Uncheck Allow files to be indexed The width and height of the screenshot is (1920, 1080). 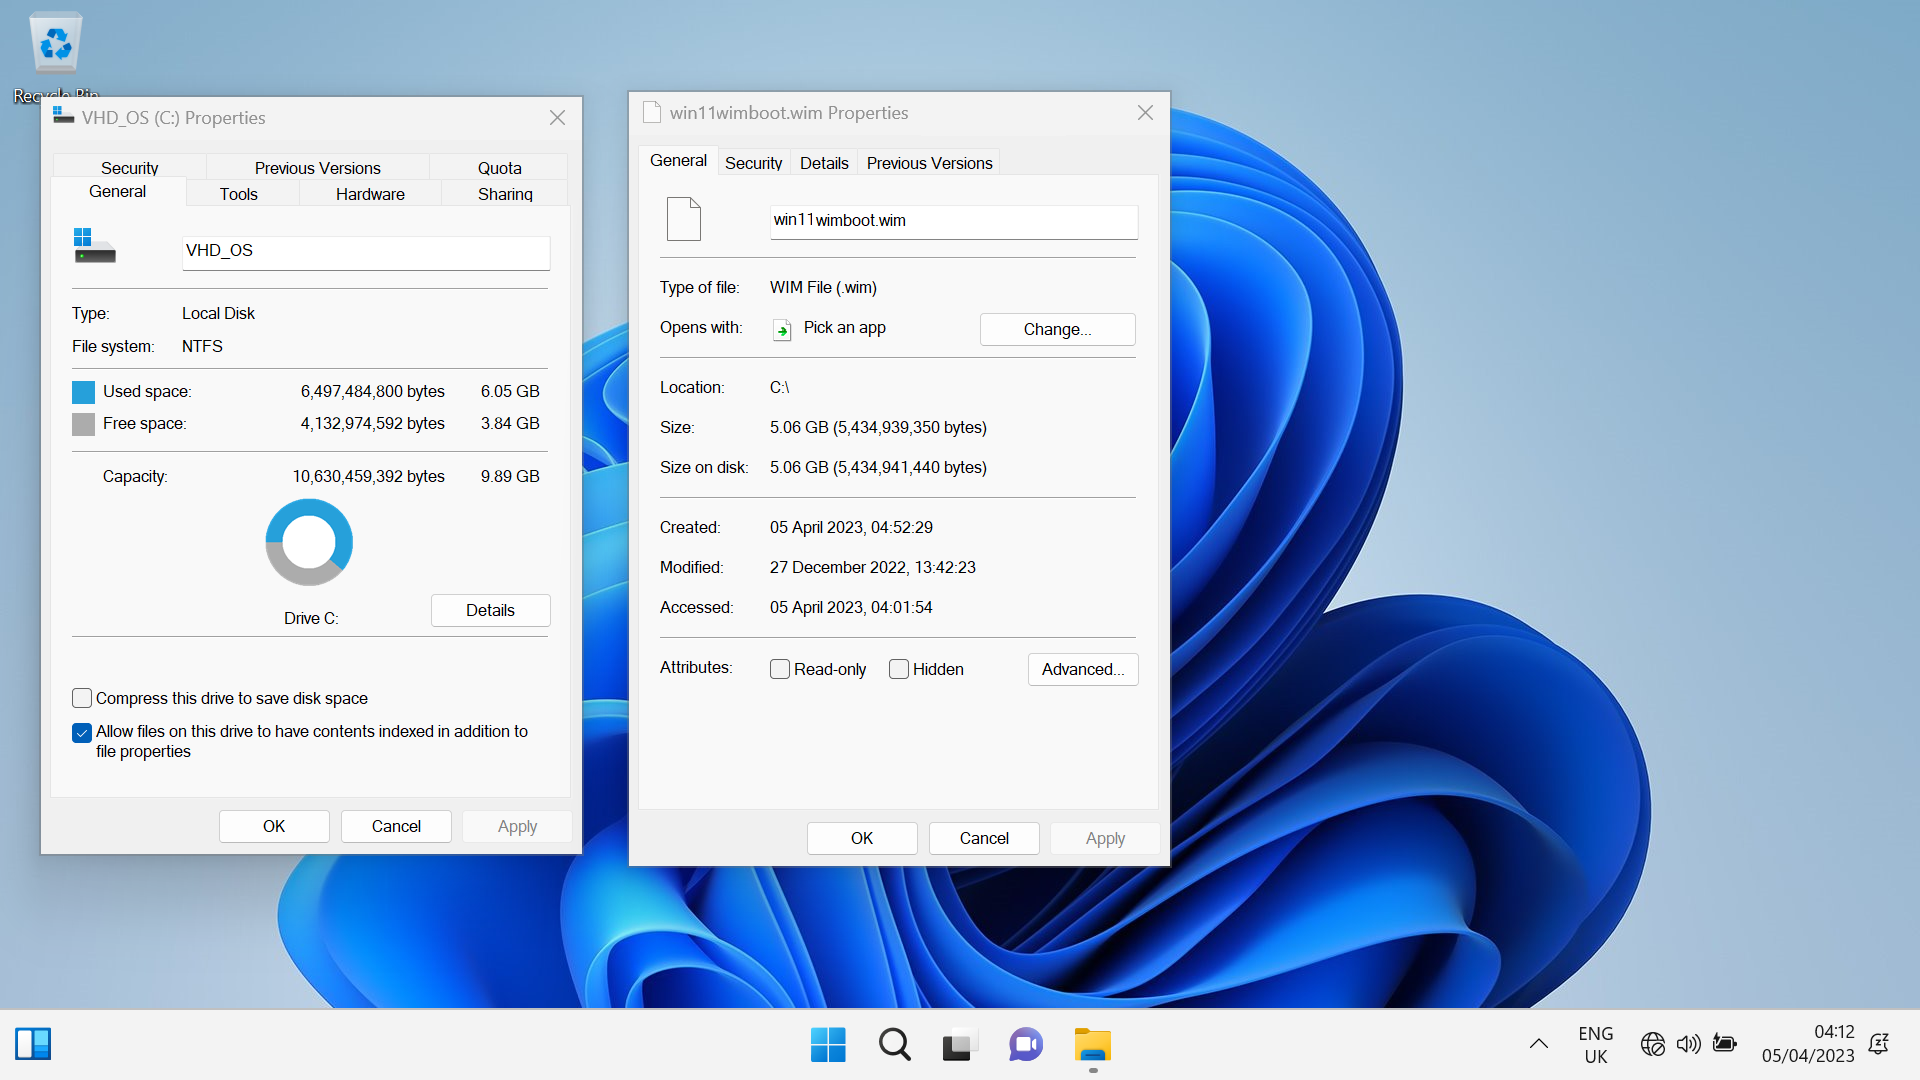tap(82, 733)
